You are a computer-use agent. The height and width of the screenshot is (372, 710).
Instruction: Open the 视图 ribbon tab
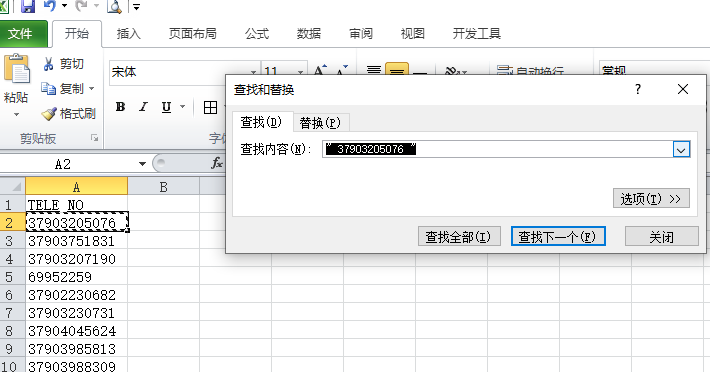tap(413, 33)
